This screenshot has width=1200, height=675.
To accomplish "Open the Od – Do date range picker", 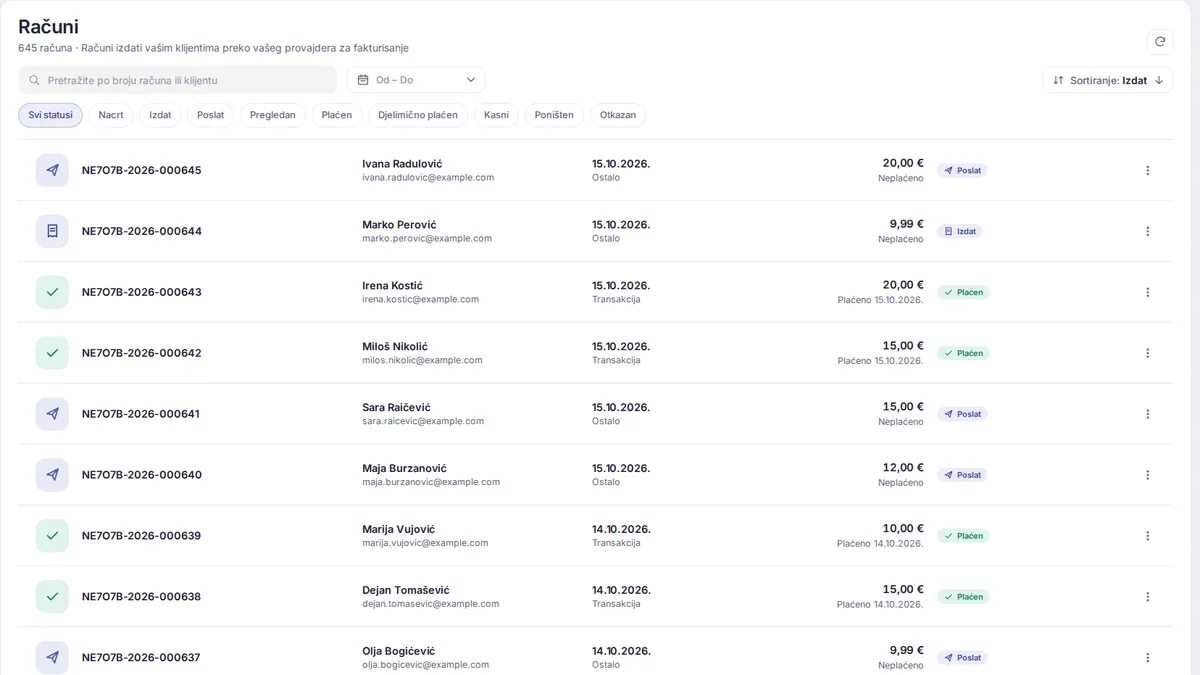I will 416,80.
